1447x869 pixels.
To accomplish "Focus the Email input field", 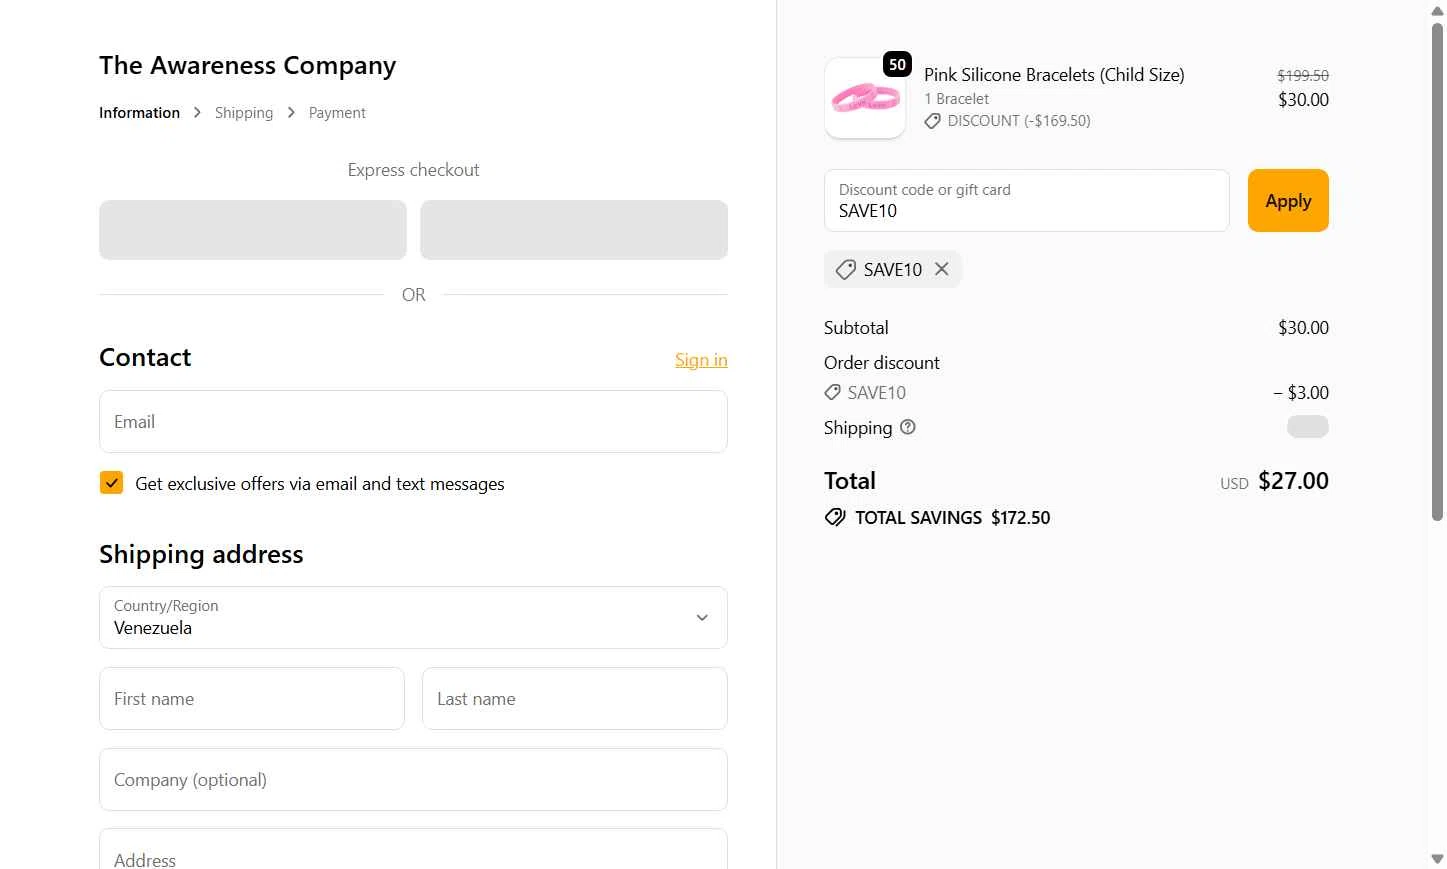I will [413, 421].
